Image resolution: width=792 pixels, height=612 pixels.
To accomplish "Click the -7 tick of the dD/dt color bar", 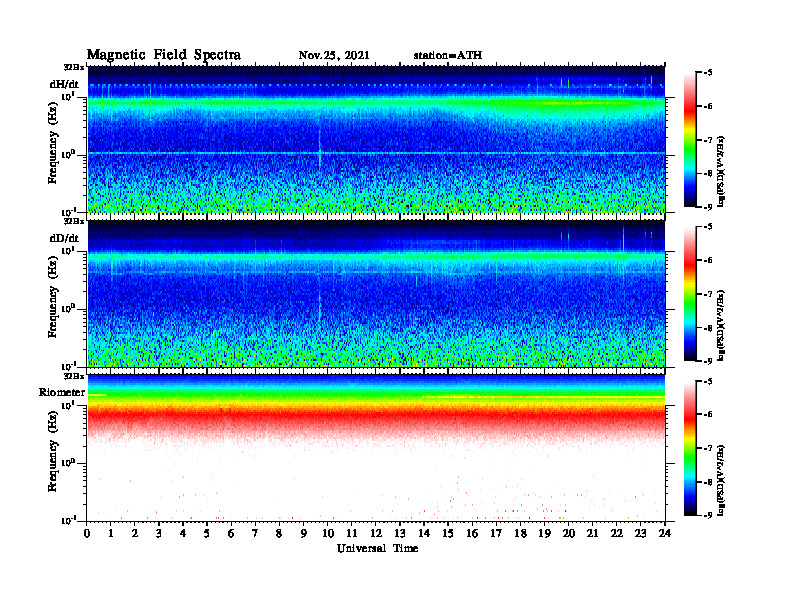I will (708, 294).
